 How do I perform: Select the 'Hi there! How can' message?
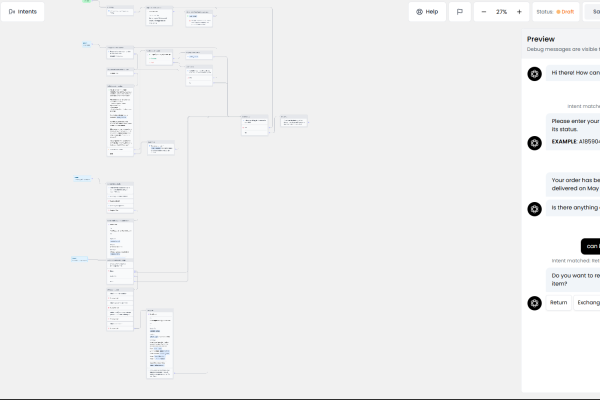coord(573,73)
